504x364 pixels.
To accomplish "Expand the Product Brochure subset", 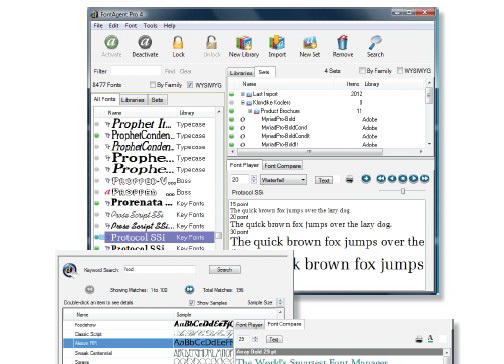I will click(x=250, y=111).
